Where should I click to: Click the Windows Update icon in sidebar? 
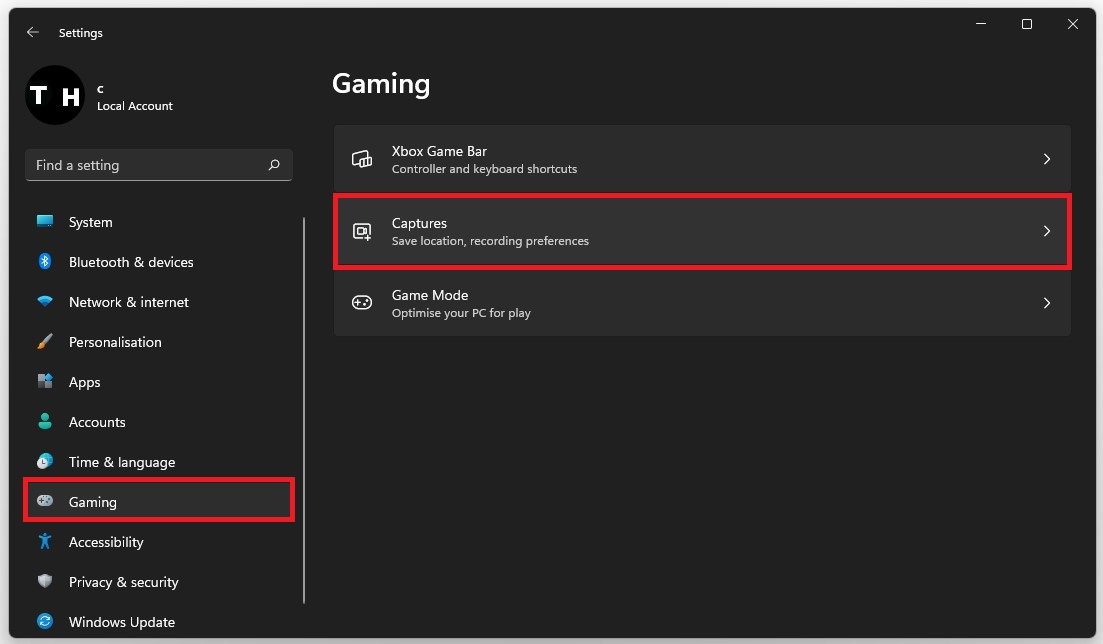pyautogui.click(x=45, y=622)
